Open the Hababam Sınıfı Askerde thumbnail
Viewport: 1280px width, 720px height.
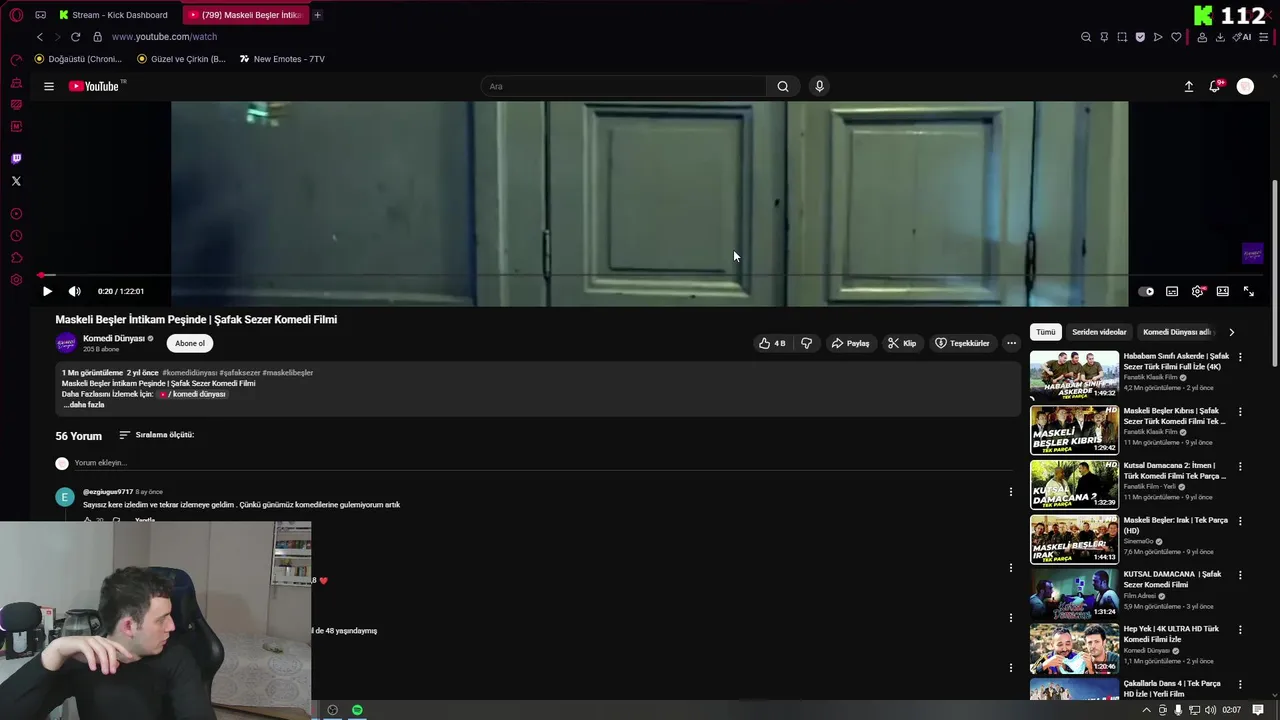pyautogui.click(x=1075, y=375)
